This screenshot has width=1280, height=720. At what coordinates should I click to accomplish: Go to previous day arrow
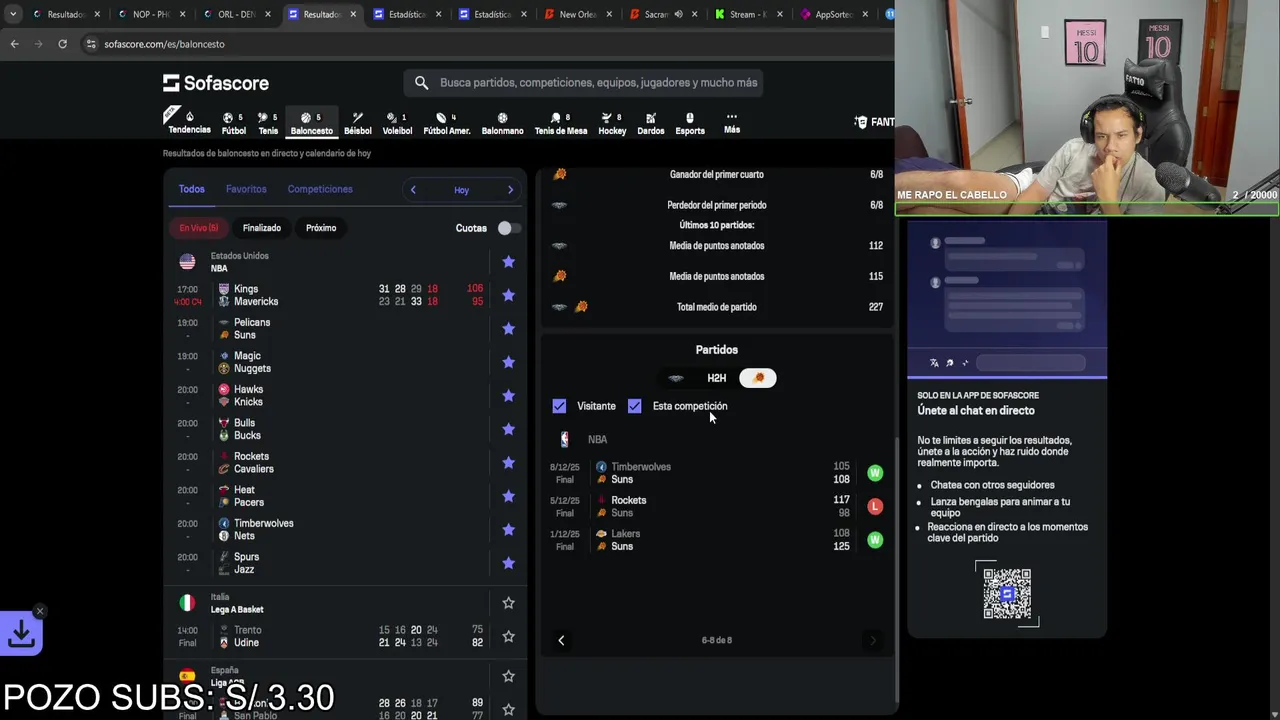[x=413, y=190]
